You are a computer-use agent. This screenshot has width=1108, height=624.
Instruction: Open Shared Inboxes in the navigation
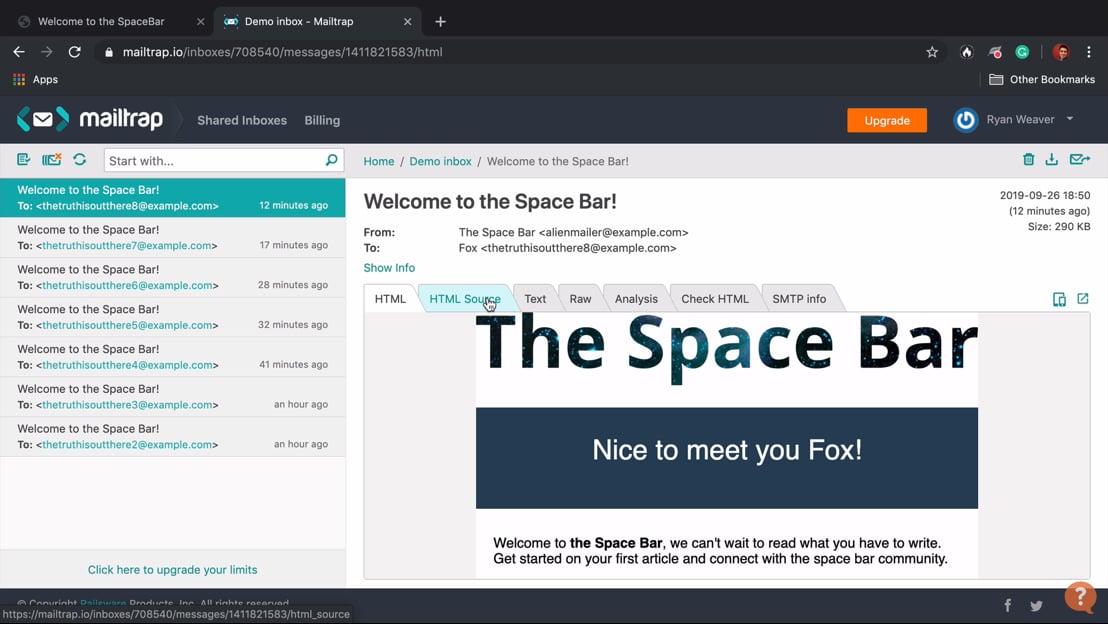pyautogui.click(x=242, y=120)
